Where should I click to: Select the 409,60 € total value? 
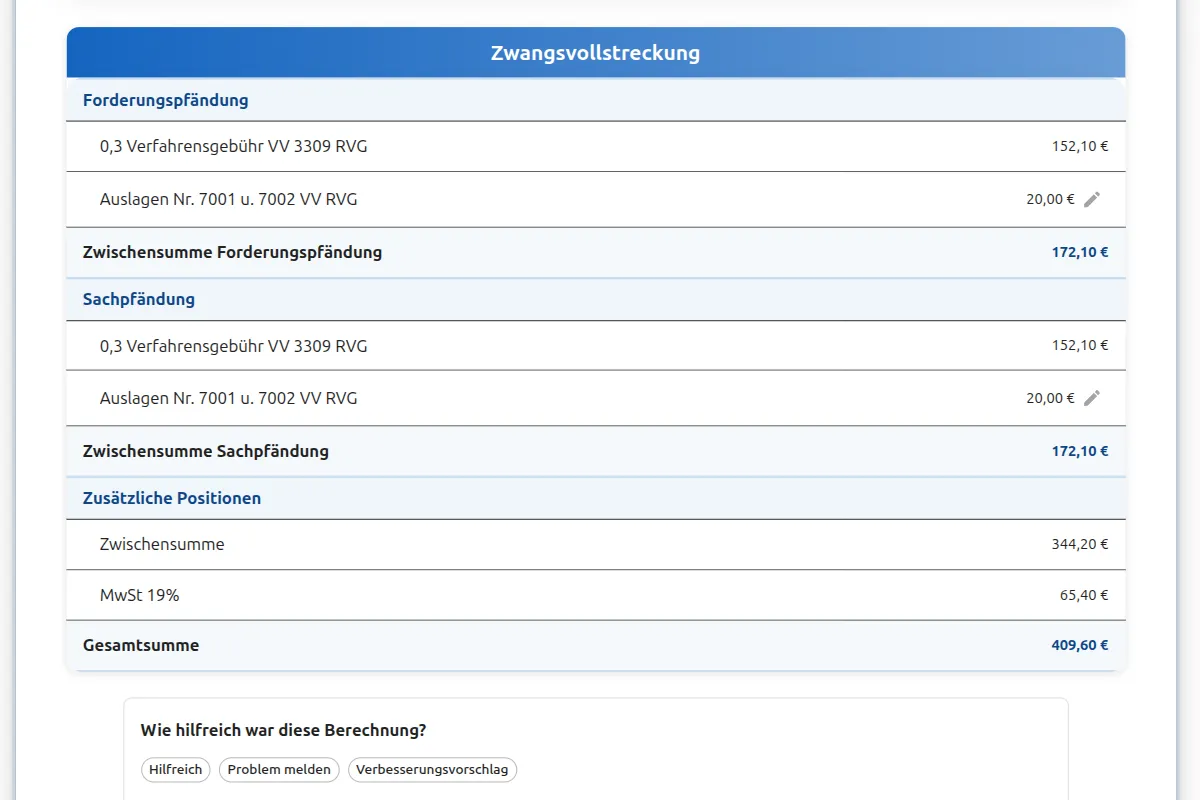pyautogui.click(x=1079, y=645)
